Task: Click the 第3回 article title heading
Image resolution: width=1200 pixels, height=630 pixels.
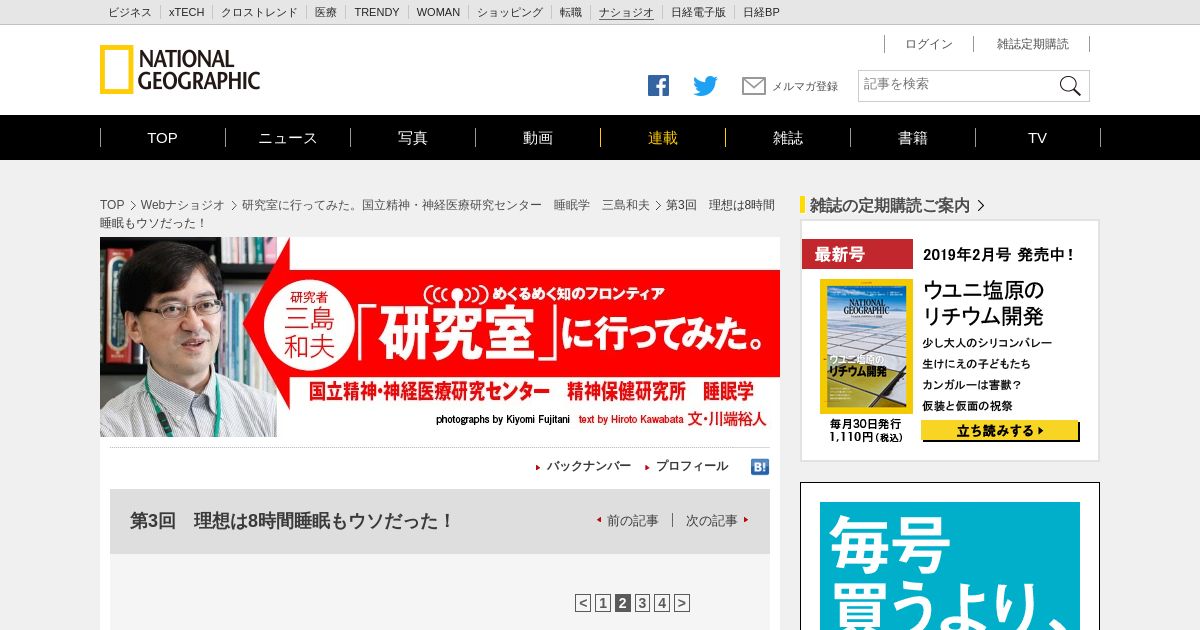Action: point(292,521)
